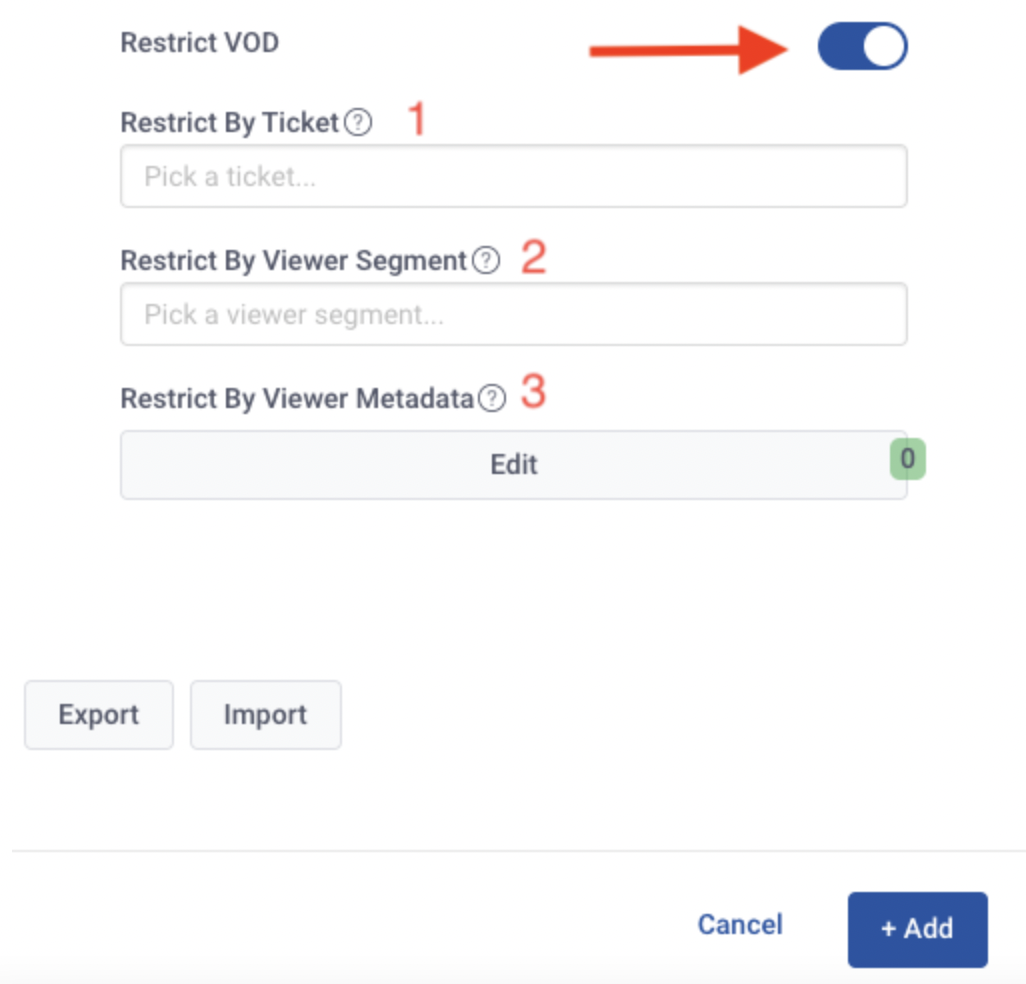The height and width of the screenshot is (984, 1026).
Task: Click the green 0 count badge
Action: (908, 459)
